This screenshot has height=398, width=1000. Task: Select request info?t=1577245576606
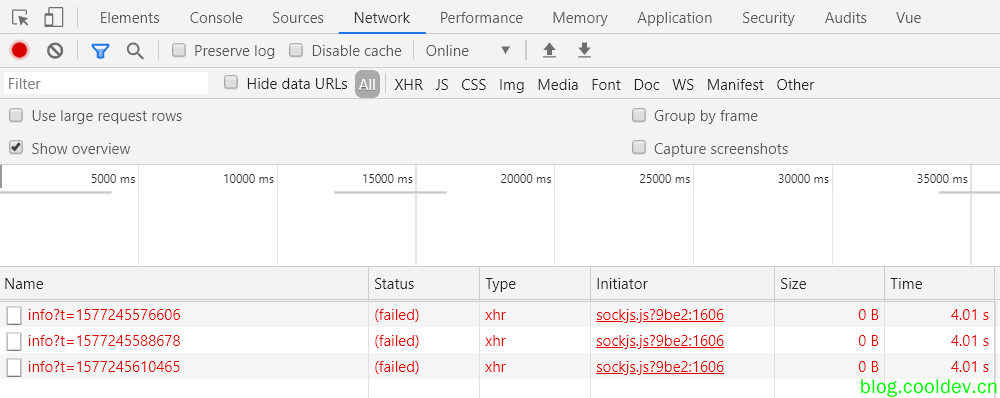104,315
